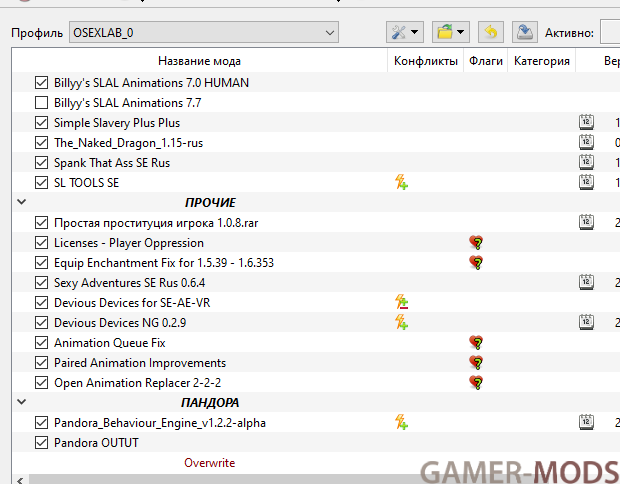620x484 pixels.
Task: Click the conflict lightning icon for SL TOOLS SE
Action: (401, 182)
